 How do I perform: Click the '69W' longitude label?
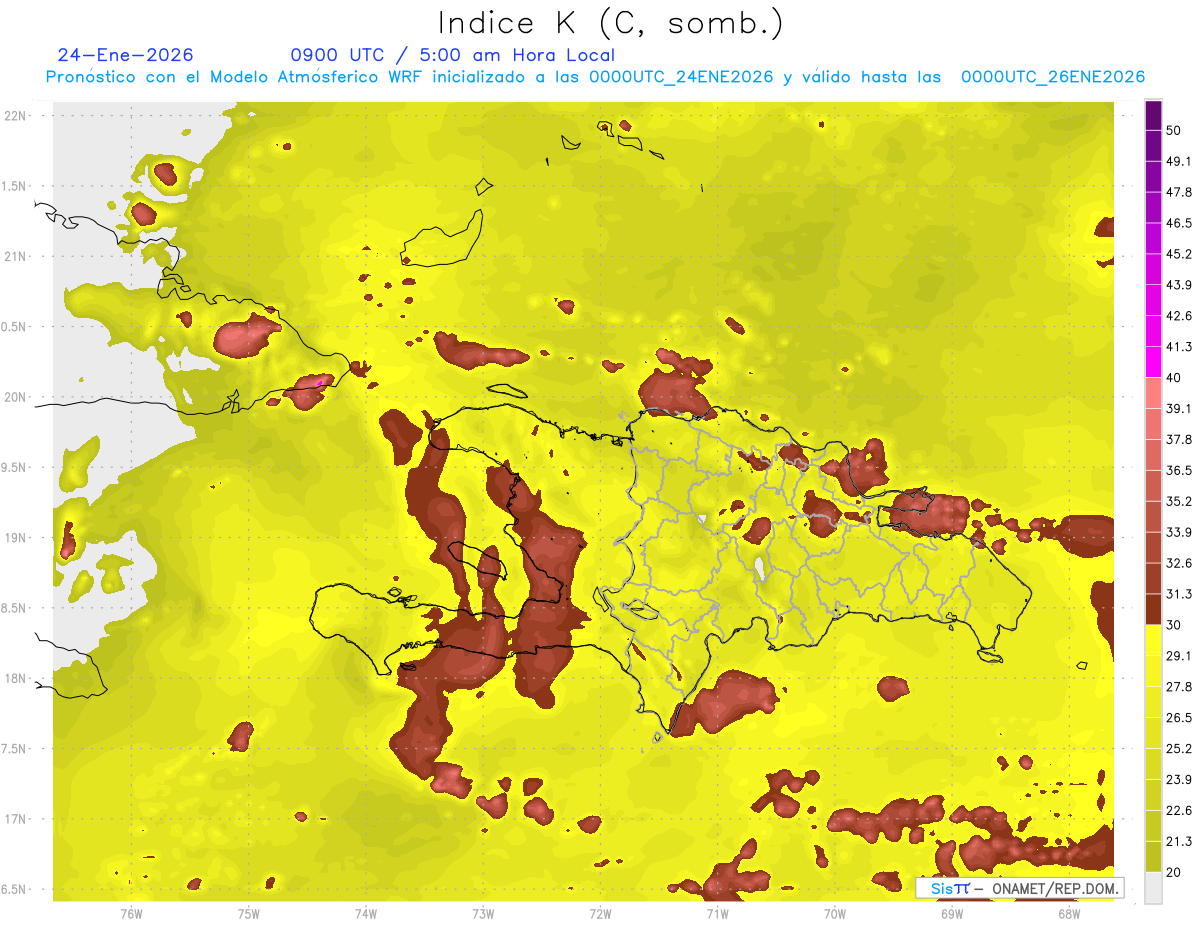point(952,913)
